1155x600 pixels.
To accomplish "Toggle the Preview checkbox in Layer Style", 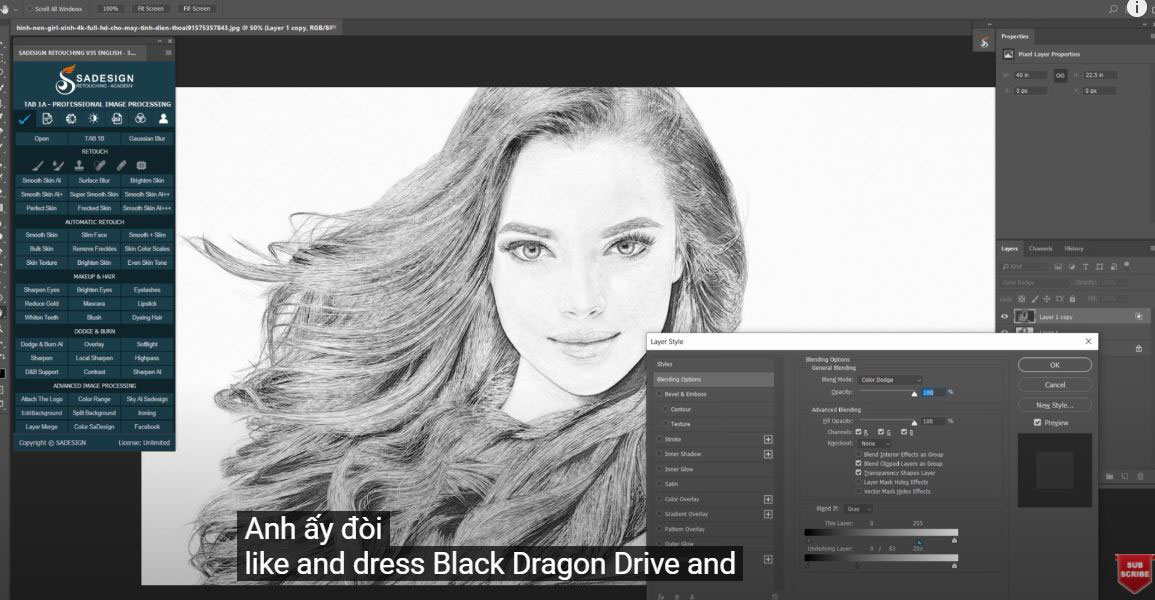I will [x=1037, y=423].
